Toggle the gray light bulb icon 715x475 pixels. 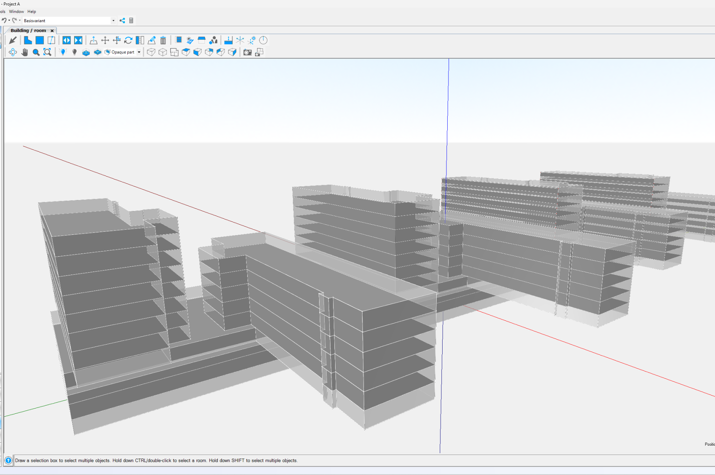click(74, 52)
